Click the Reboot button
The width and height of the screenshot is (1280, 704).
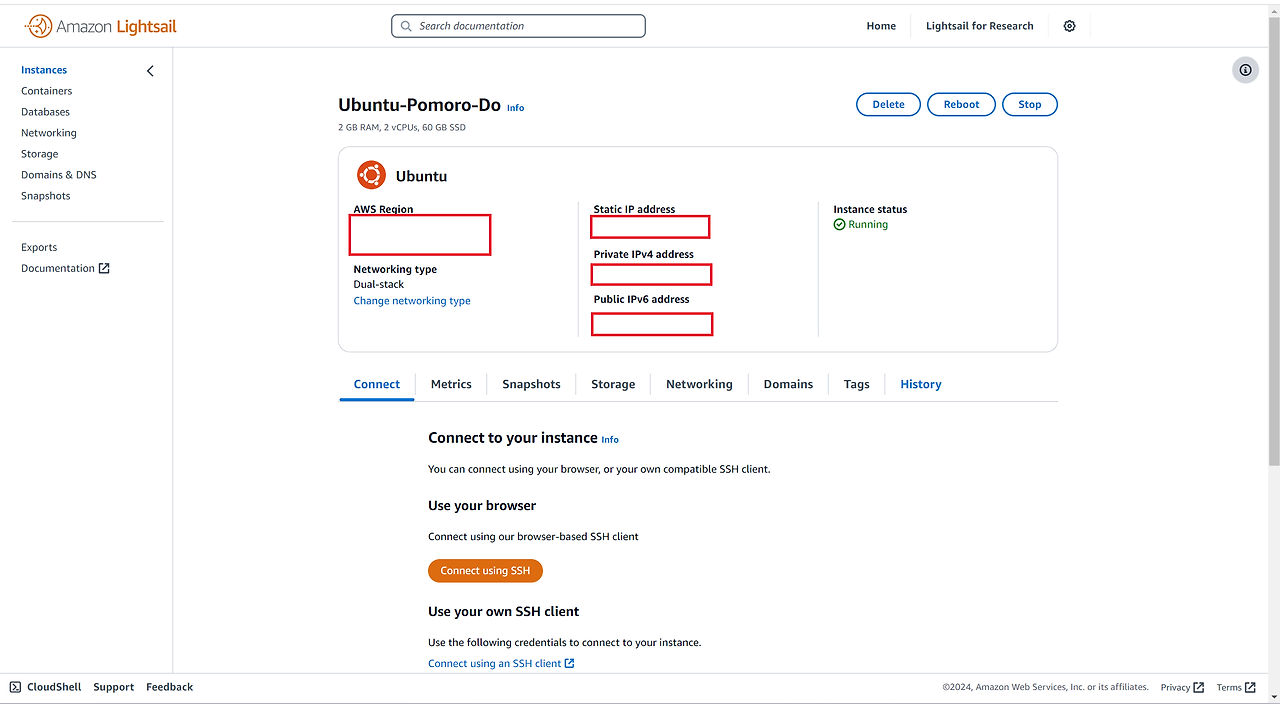[x=961, y=104]
